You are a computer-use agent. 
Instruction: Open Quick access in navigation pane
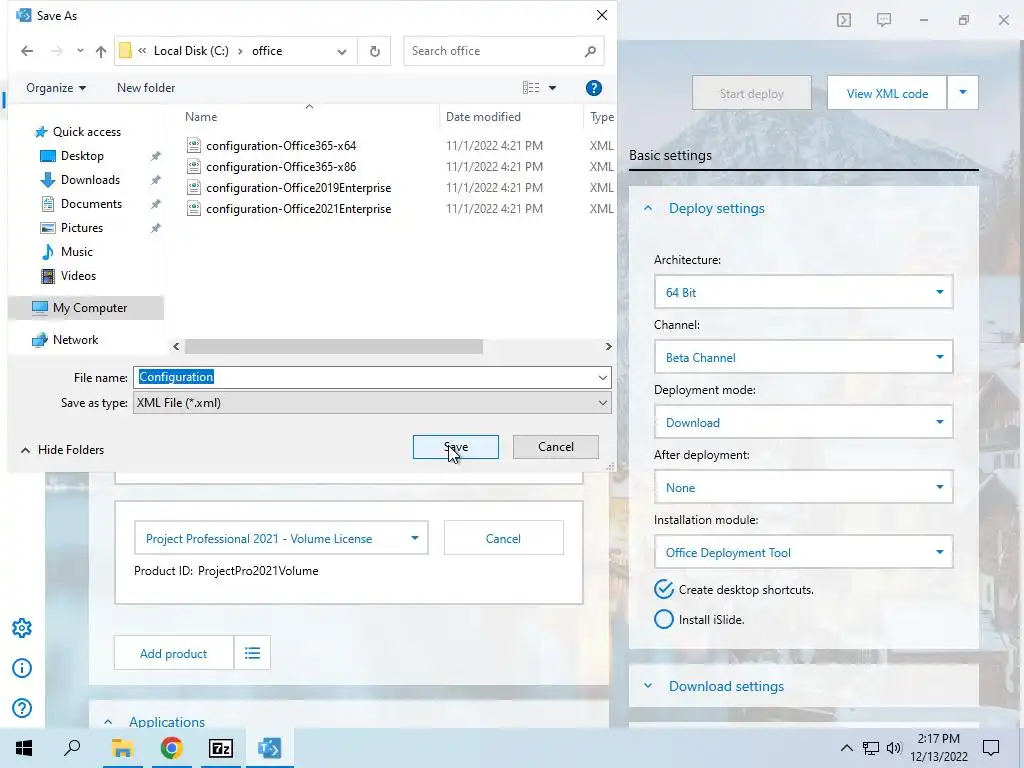tap(86, 132)
